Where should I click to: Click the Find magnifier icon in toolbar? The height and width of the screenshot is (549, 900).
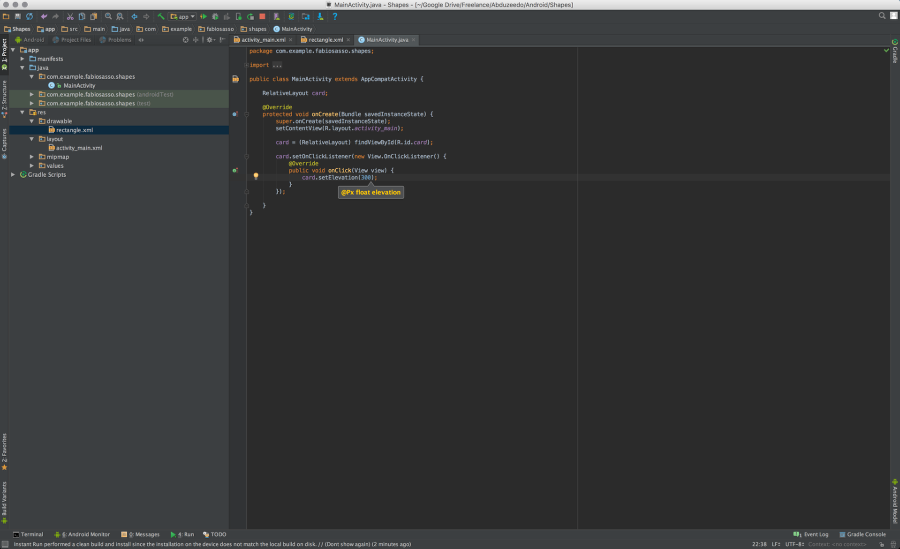click(x=108, y=17)
